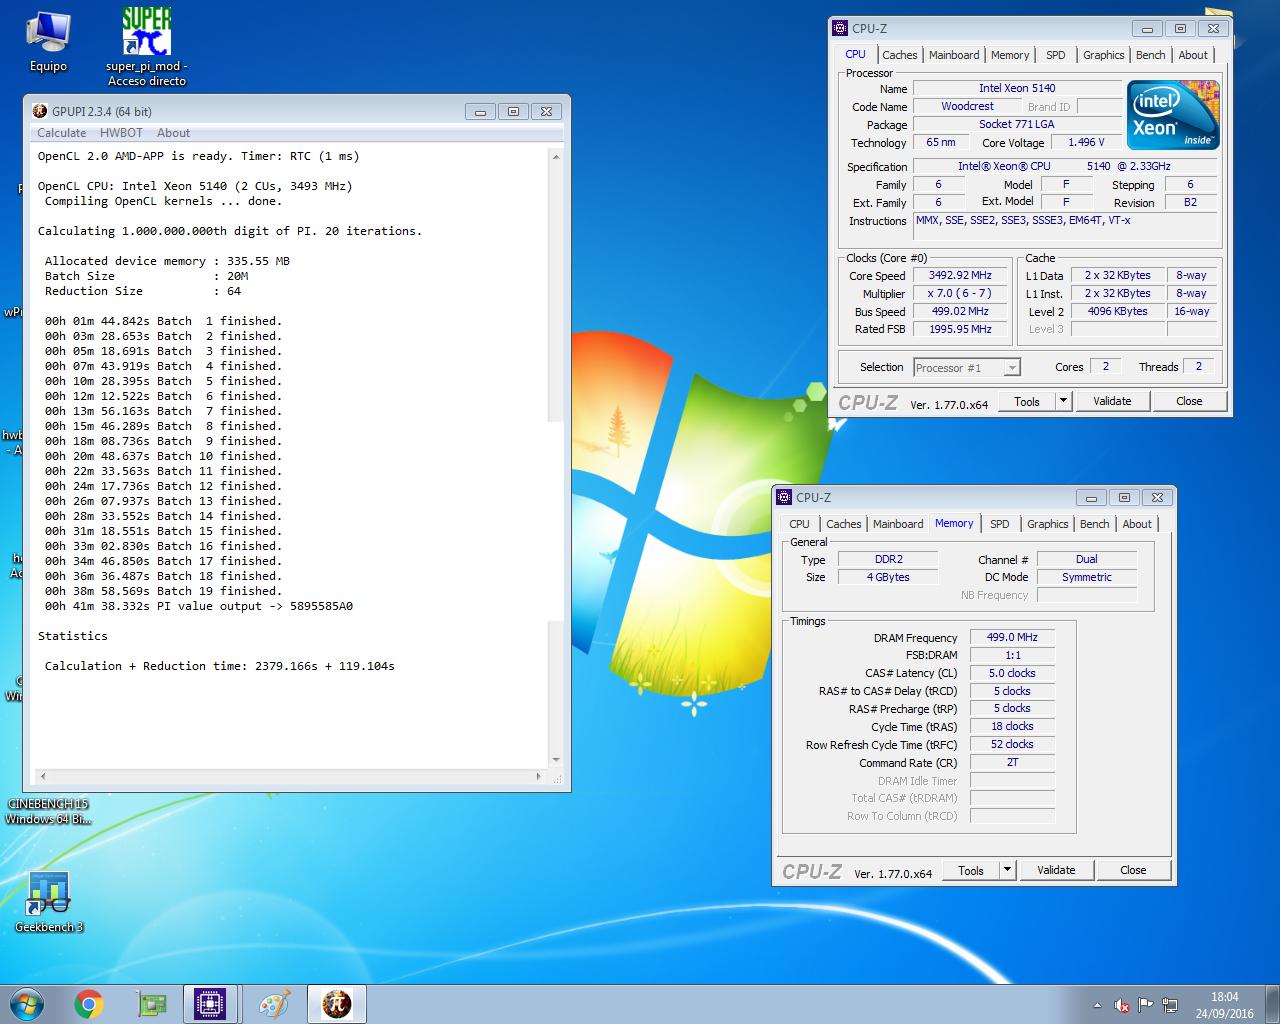Image resolution: width=1280 pixels, height=1024 pixels.
Task: Open the Equipo desktop icon
Action: point(48,43)
